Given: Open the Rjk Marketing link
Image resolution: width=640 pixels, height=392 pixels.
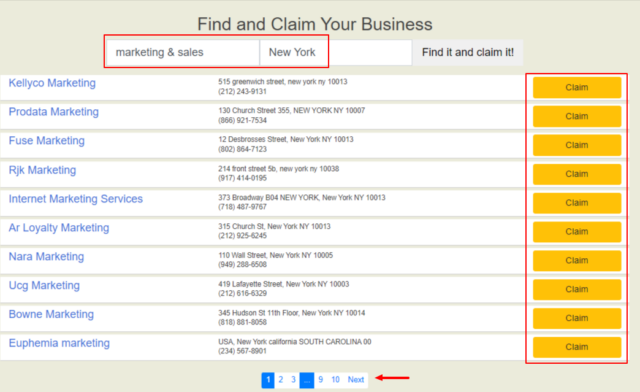Looking at the screenshot, I should click(x=42, y=170).
